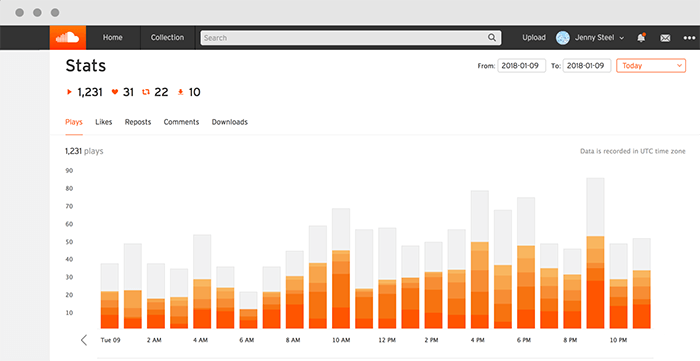
Task: Click the 10 AM bar in chart
Action: pos(341,269)
